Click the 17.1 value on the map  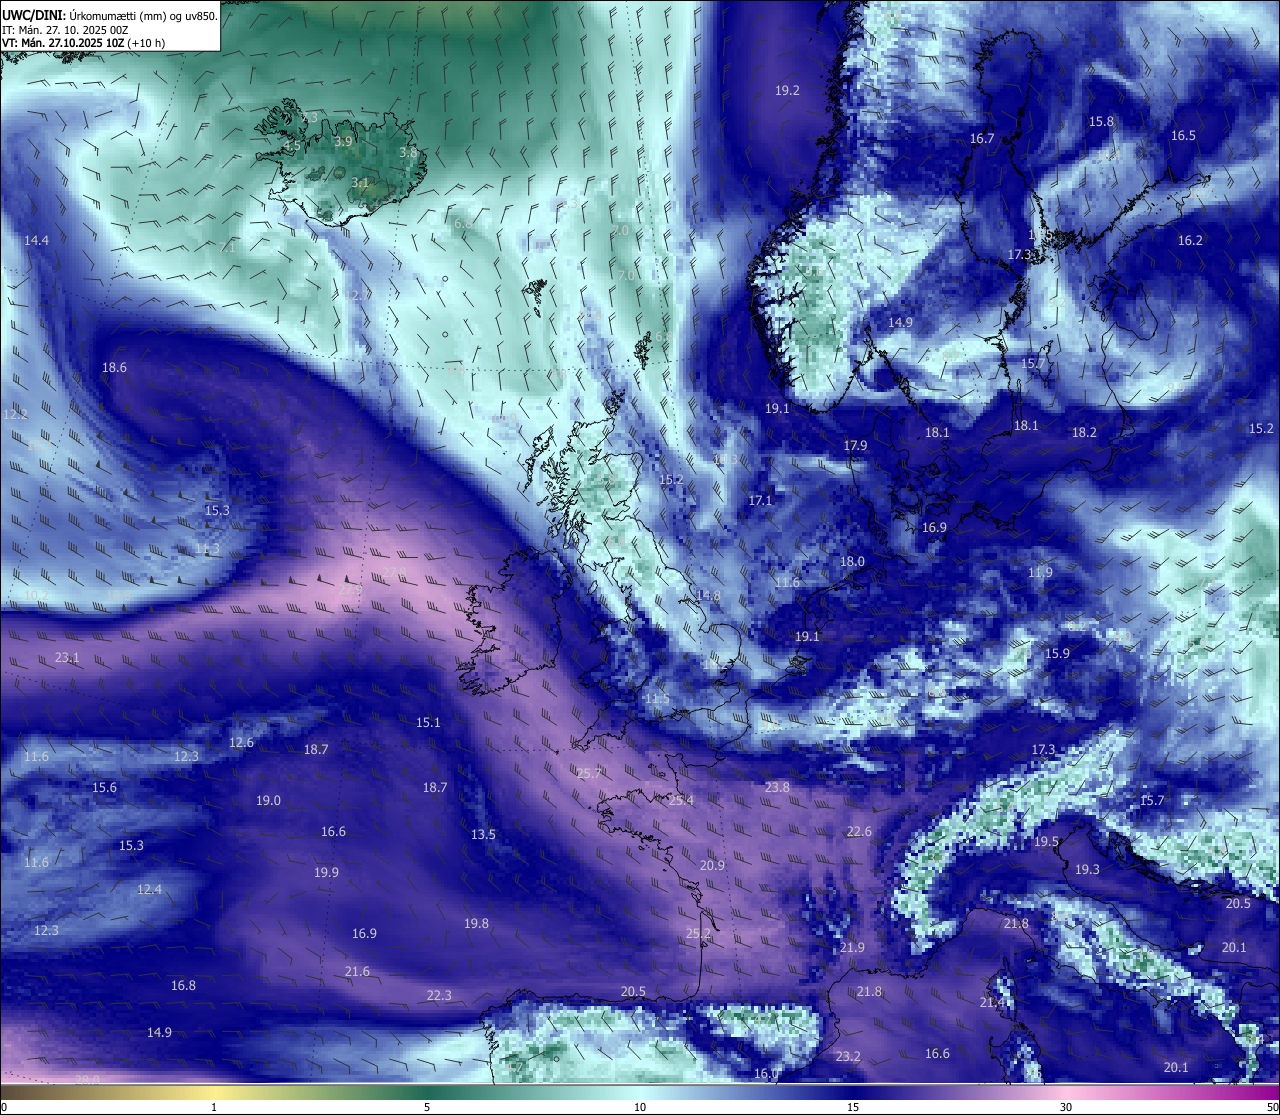pyautogui.click(x=760, y=500)
